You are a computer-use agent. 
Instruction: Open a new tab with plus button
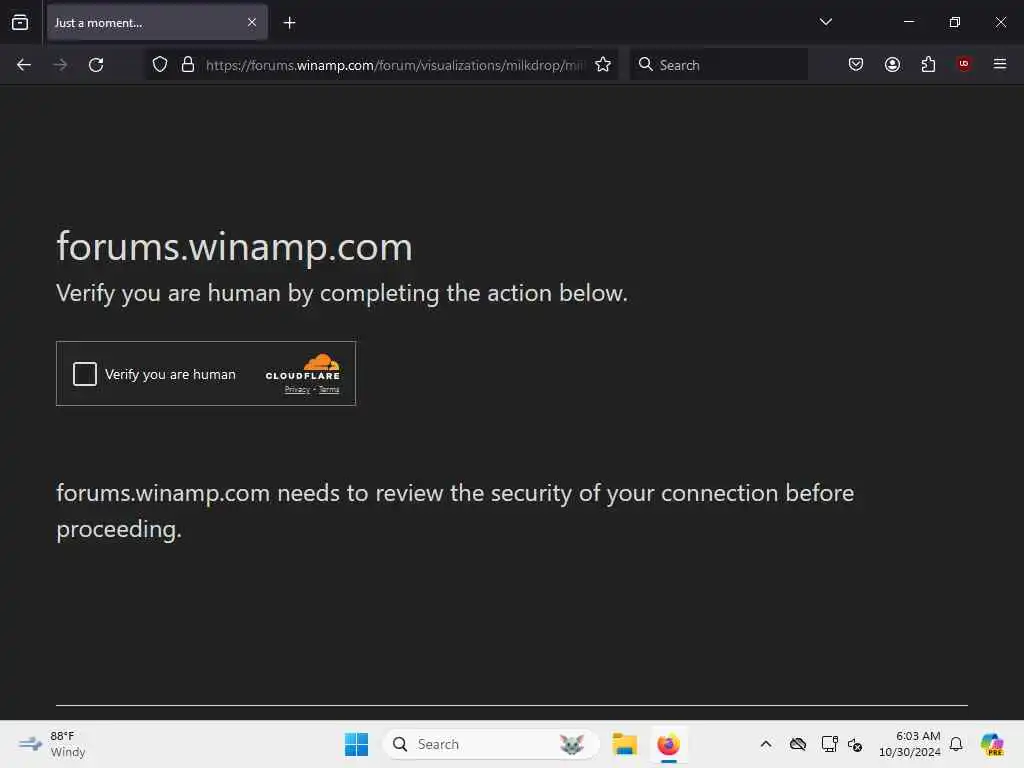(x=289, y=23)
